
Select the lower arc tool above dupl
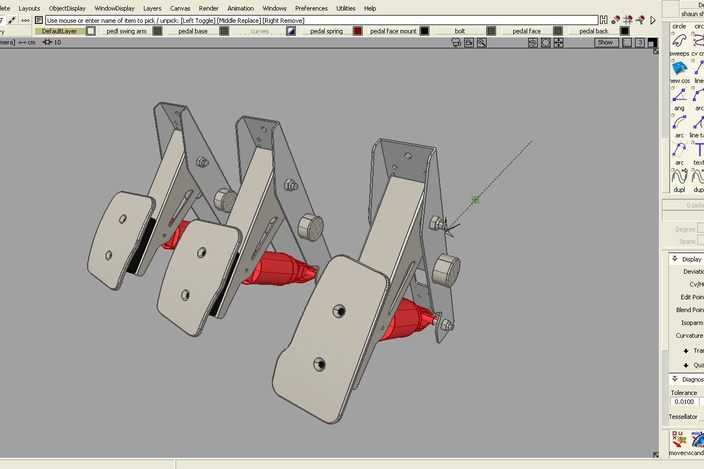coord(679,149)
